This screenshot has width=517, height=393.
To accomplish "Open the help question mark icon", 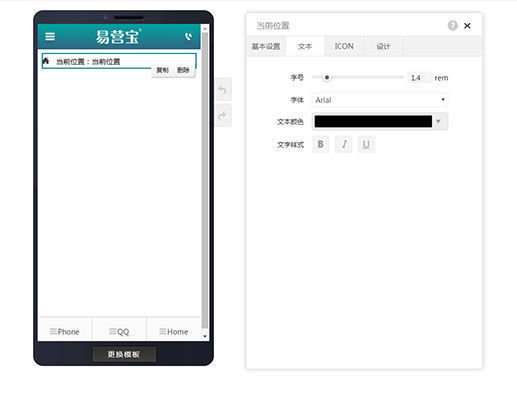I will [x=452, y=25].
